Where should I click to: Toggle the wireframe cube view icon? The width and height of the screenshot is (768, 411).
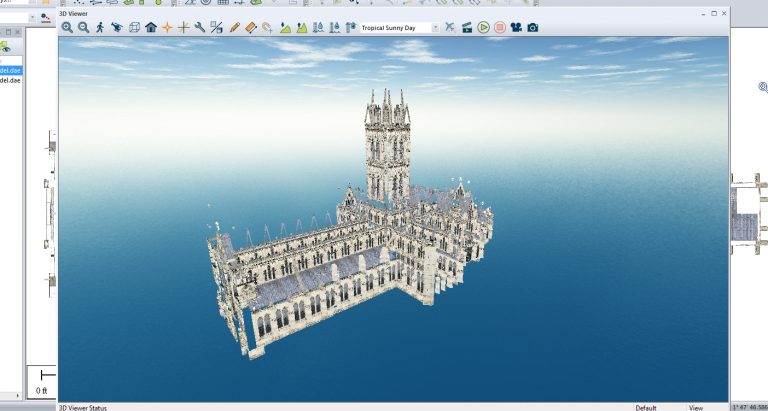[x=134, y=27]
